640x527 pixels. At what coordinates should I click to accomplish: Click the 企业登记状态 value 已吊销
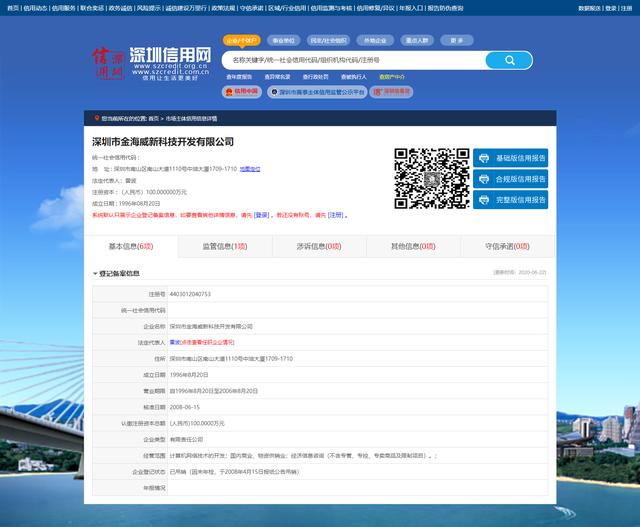pyautogui.click(x=234, y=472)
